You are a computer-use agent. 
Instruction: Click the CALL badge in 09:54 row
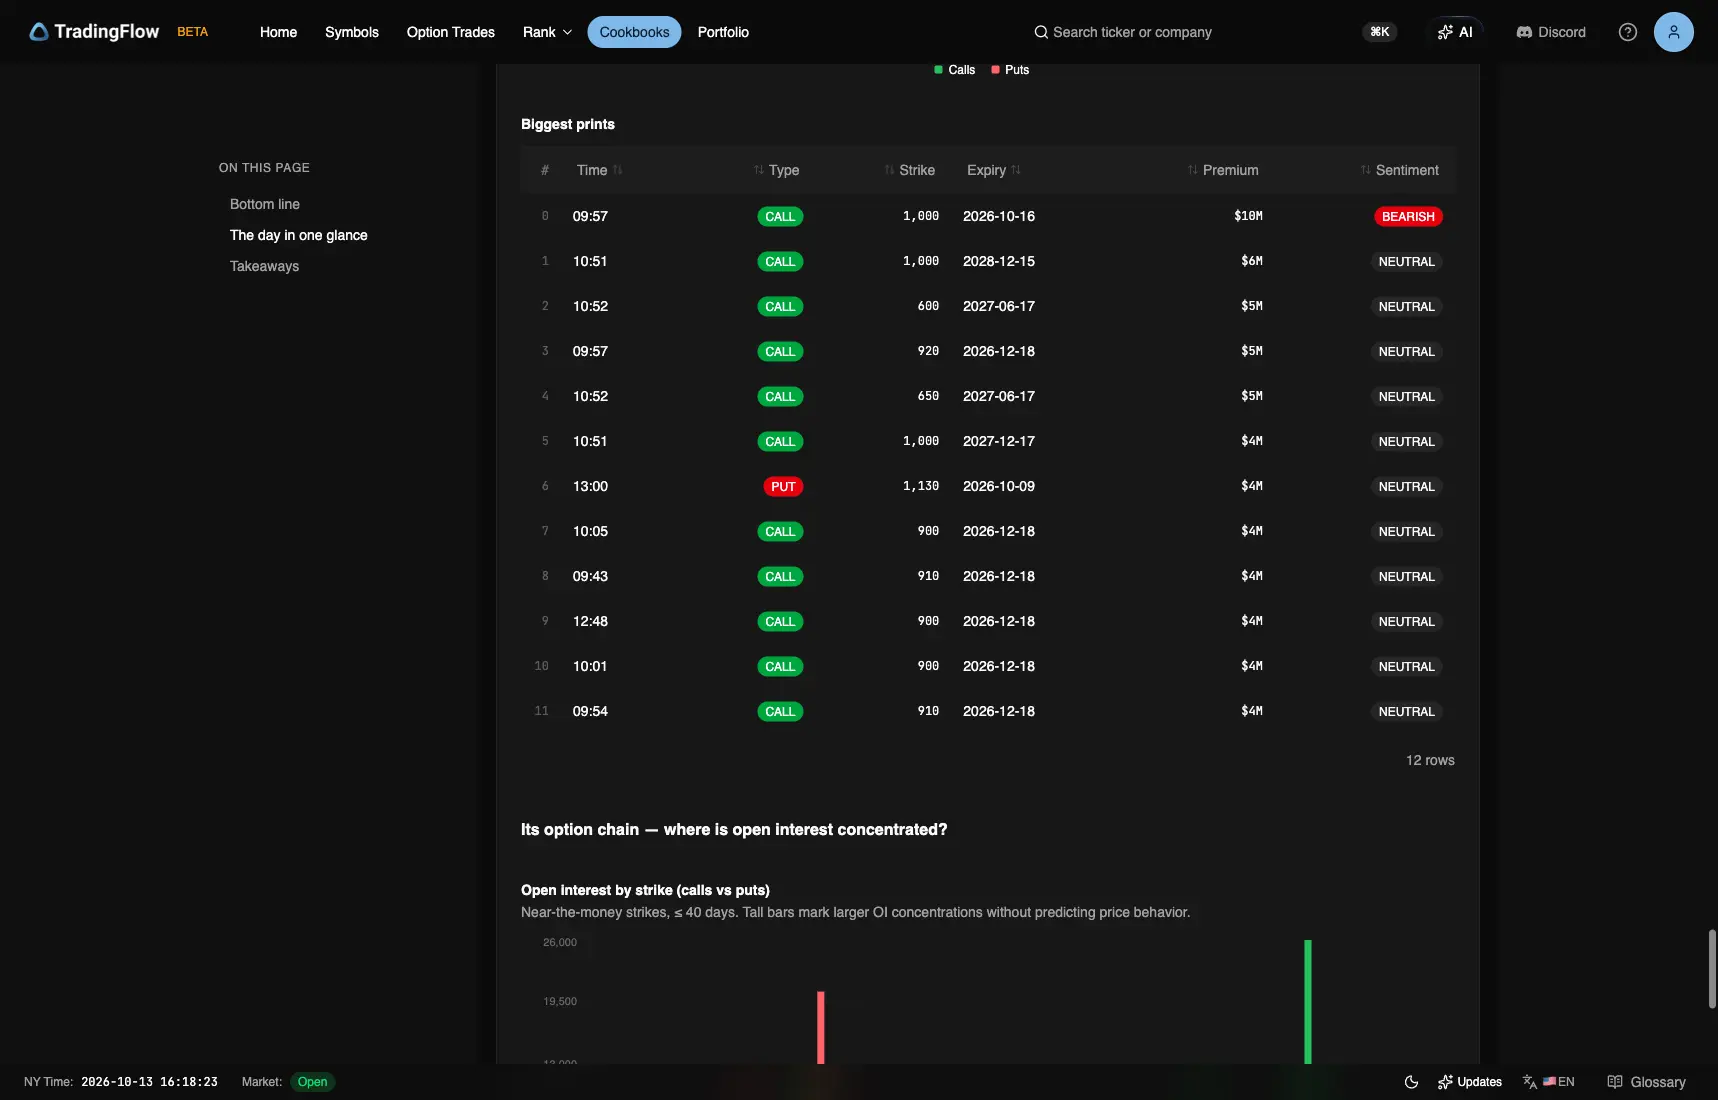[780, 711]
